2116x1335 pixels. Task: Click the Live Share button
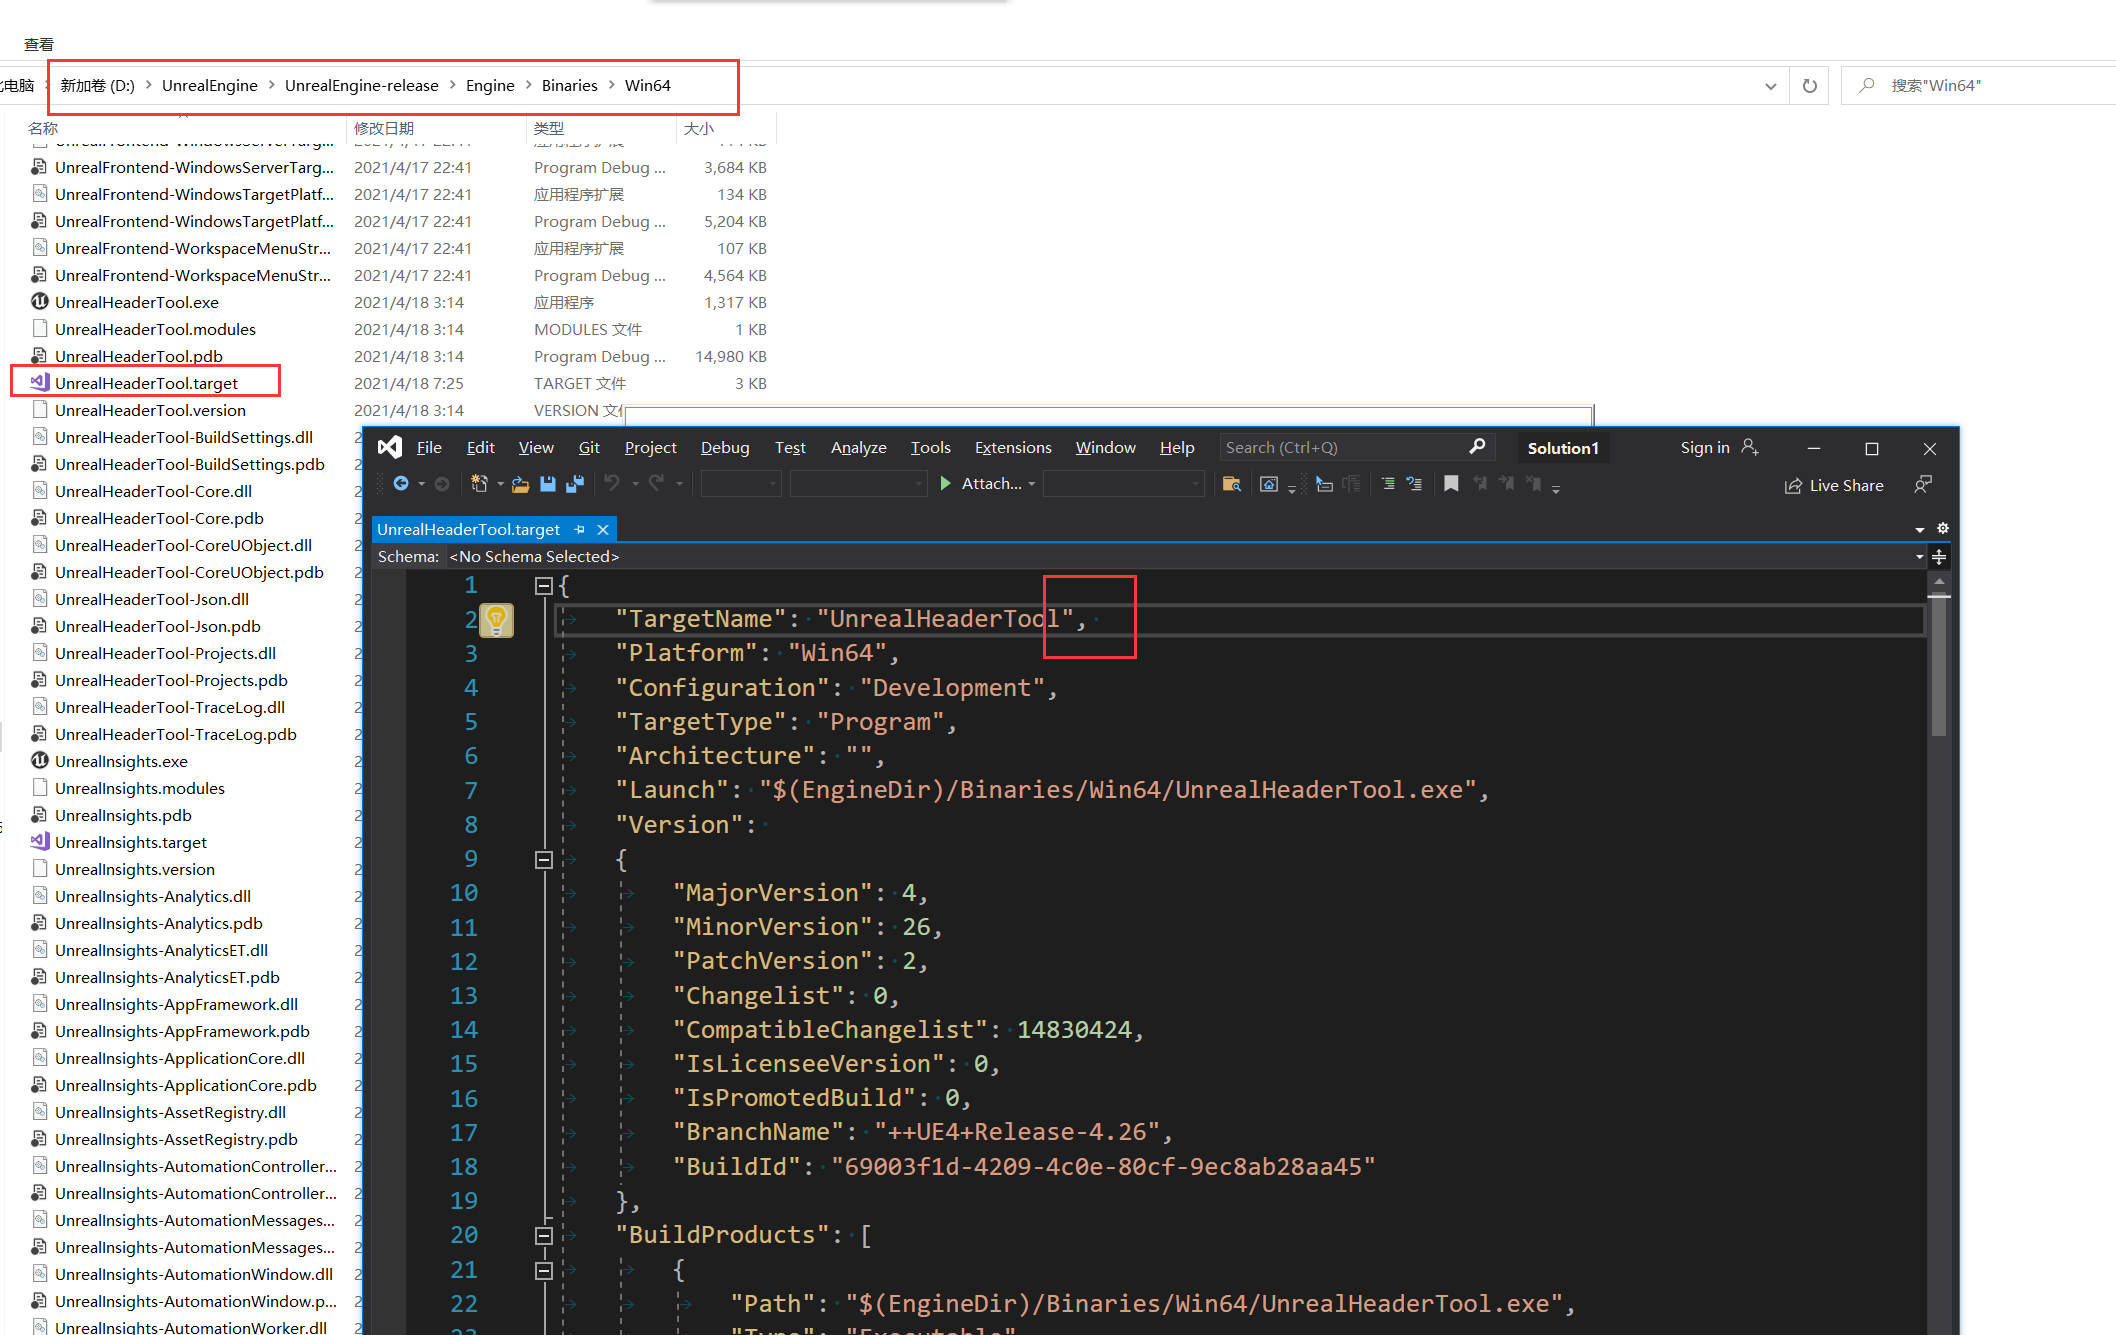tap(1834, 485)
